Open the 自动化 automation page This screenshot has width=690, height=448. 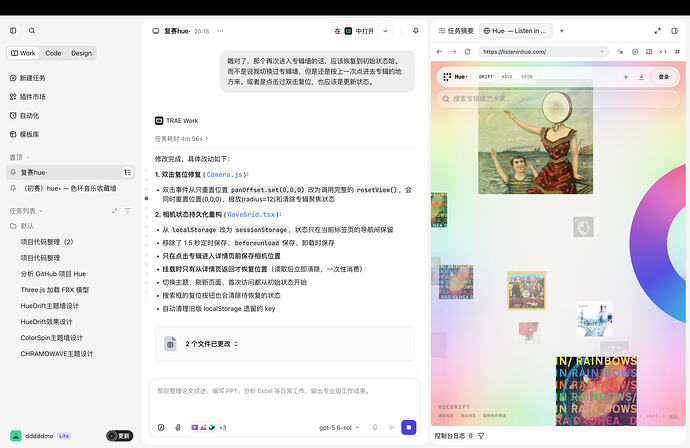(x=25, y=116)
